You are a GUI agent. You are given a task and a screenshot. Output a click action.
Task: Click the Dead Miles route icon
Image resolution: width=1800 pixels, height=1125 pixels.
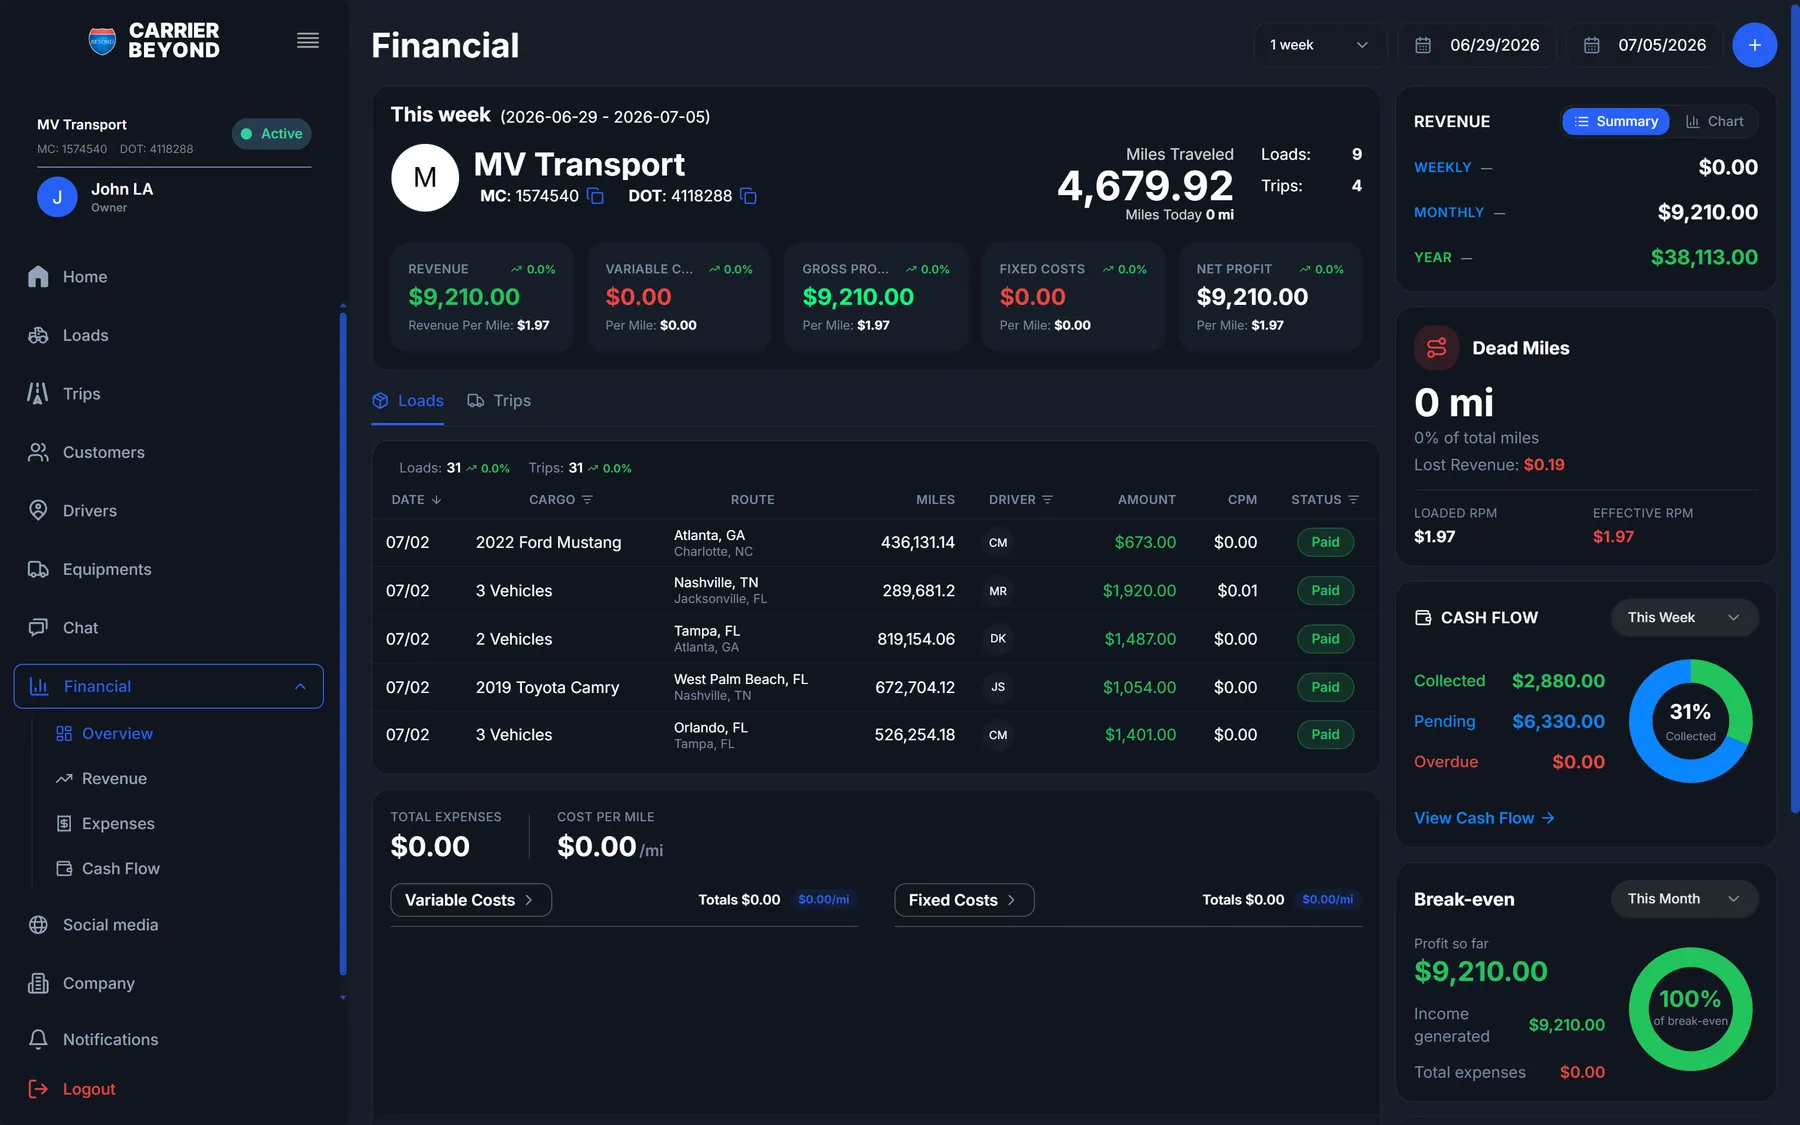1436,348
